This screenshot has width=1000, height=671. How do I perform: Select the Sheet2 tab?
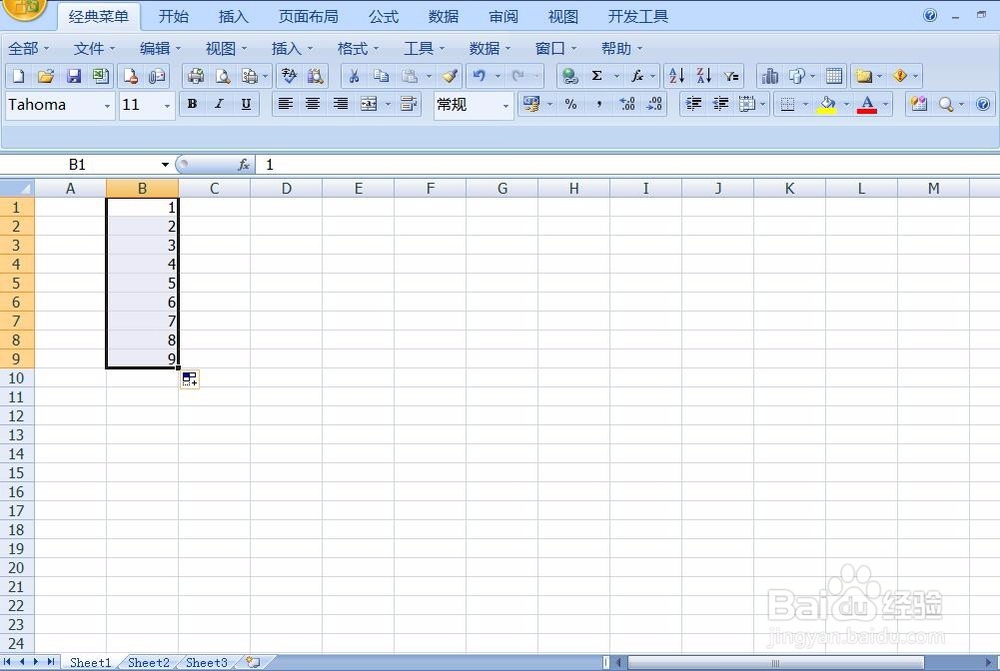[148, 662]
